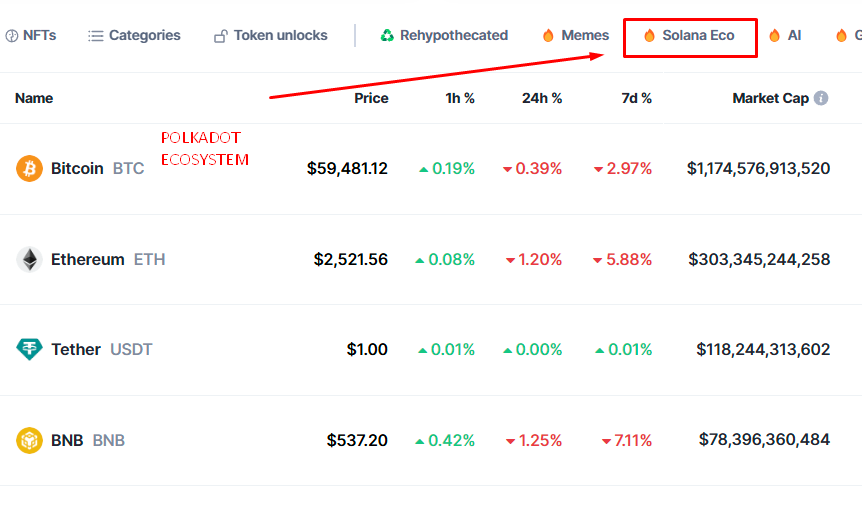This screenshot has width=862, height=506.
Task: Click BNB 24h change 1.25%
Action: (534, 440)
